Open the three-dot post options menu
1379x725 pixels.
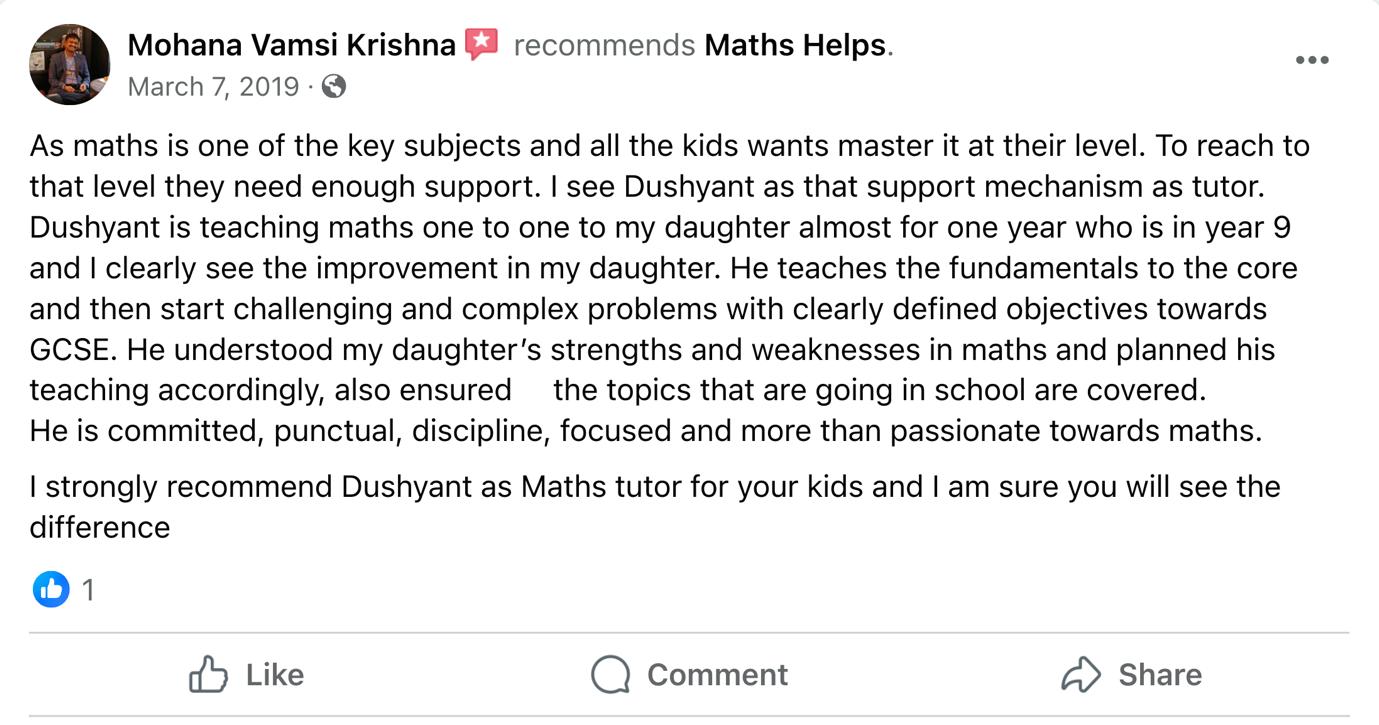1311,60
